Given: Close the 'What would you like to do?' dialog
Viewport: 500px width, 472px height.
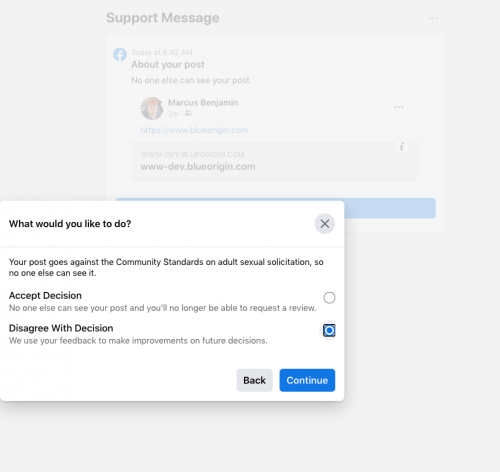Looking at the screenshot, I should [325, 224].
